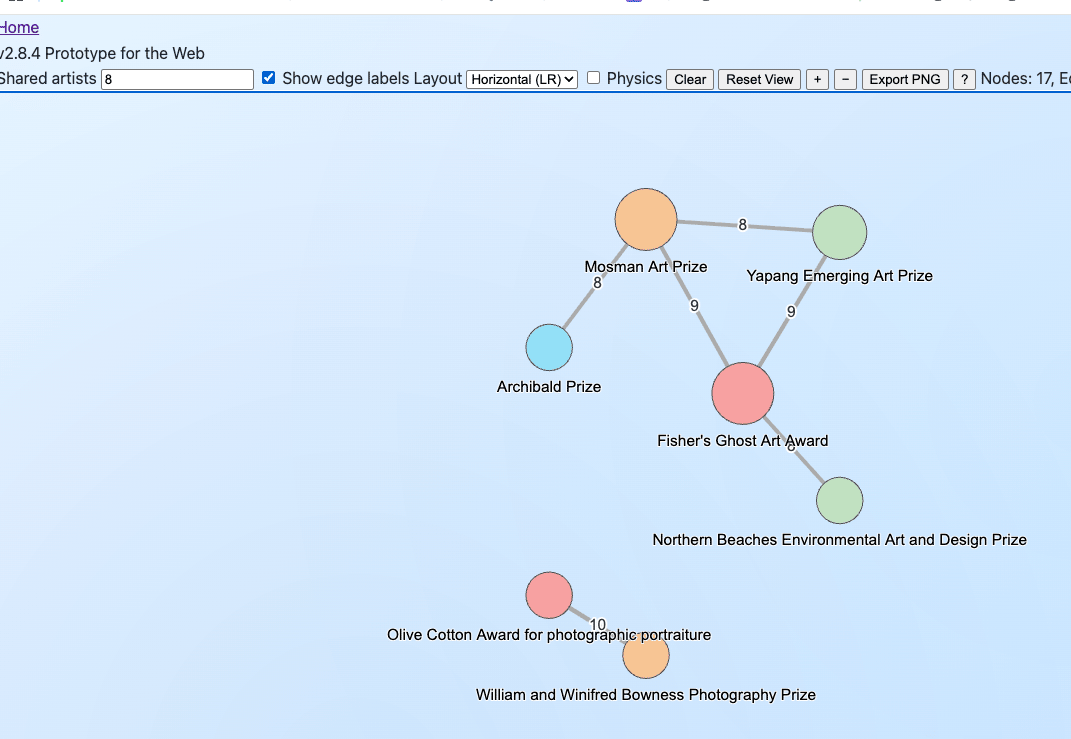Click the Reset View button

759,79
